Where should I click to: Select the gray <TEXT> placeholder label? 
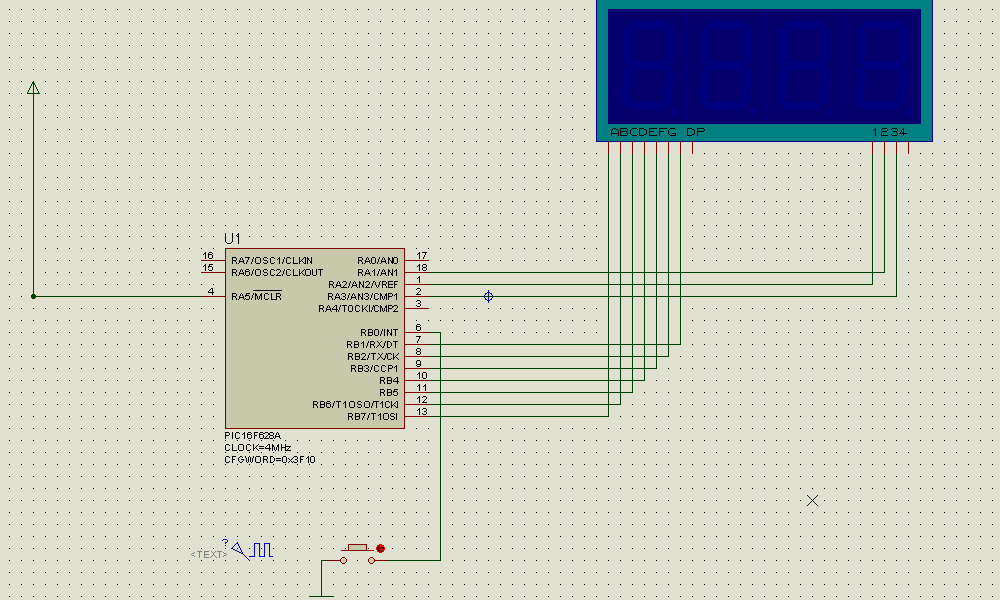[209, 555]
